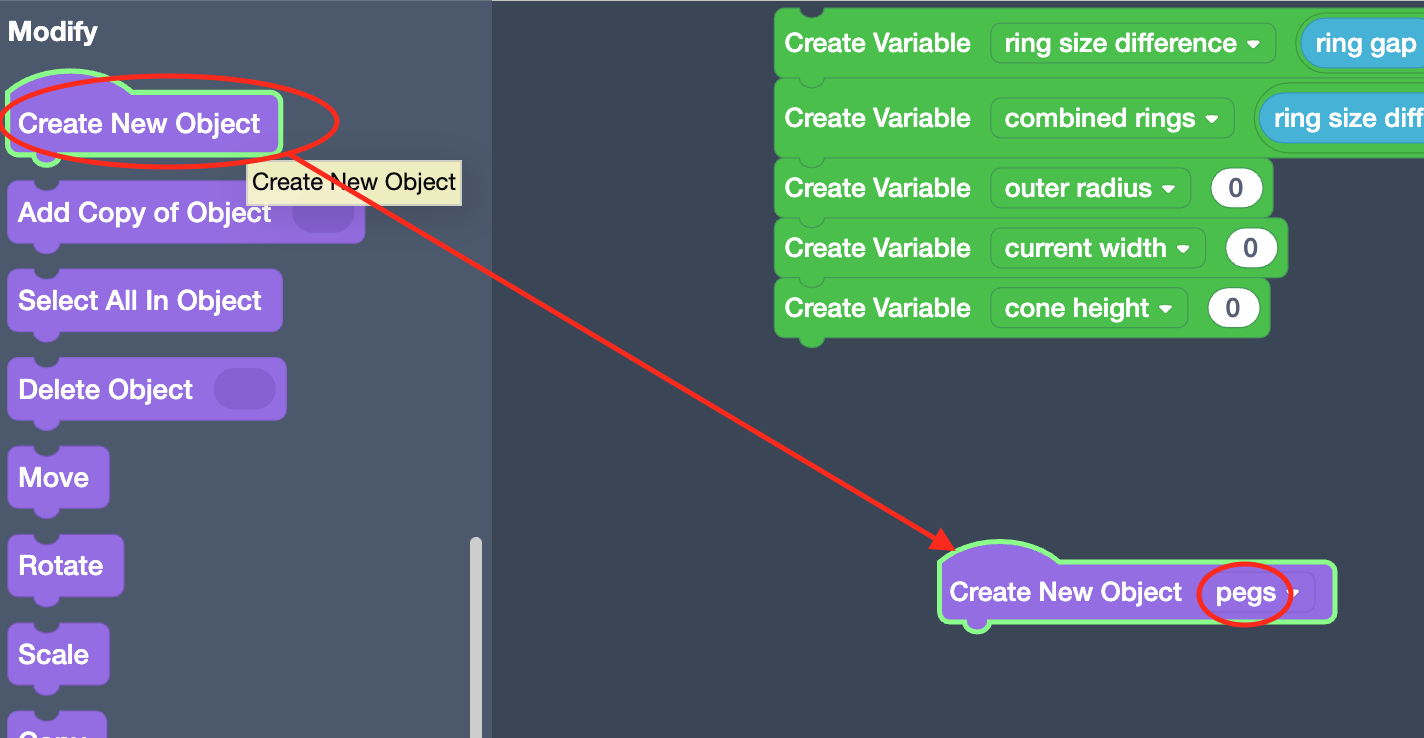This screenshot has width=1424, height=738.
Task: Click the Add Copy of Object block
Action: tap(144, 213)
